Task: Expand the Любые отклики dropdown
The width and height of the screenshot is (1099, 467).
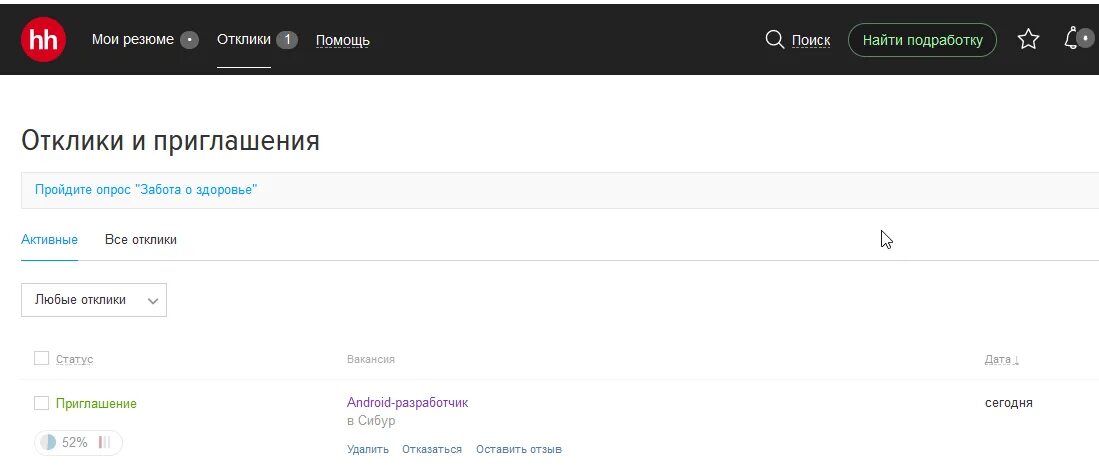Action: [94, 300]
